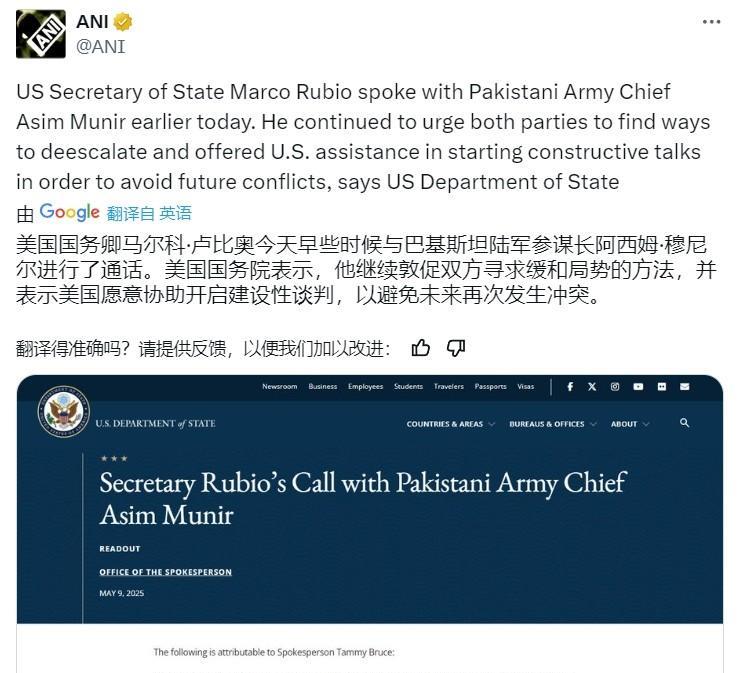This screenshot has width=744, height=673.
Task: Open the Newsroom menu item
Action: [279, 386]
